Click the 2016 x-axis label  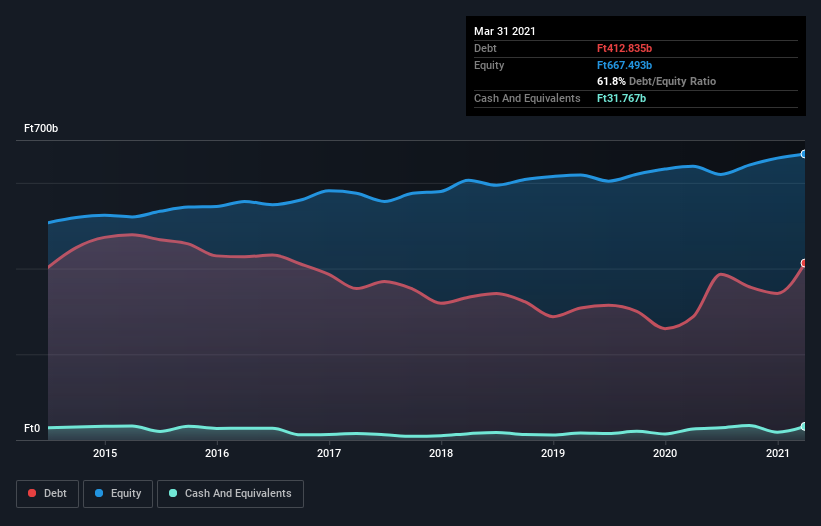217,453
